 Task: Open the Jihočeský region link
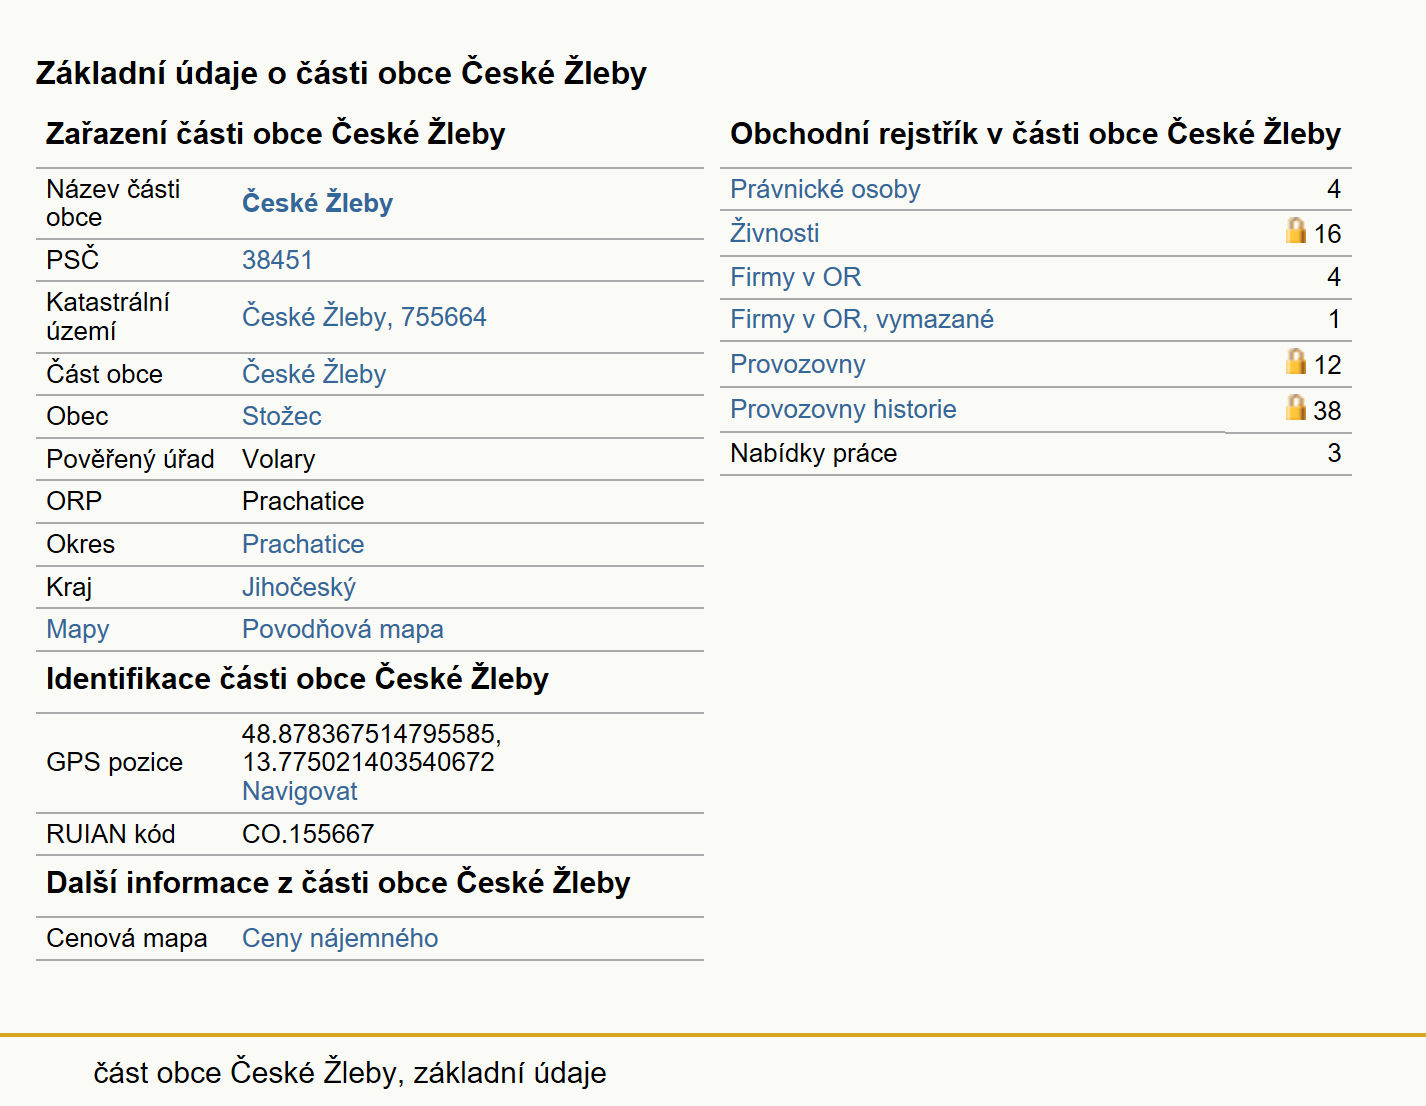pyautogui.click(x=299, y=587)
